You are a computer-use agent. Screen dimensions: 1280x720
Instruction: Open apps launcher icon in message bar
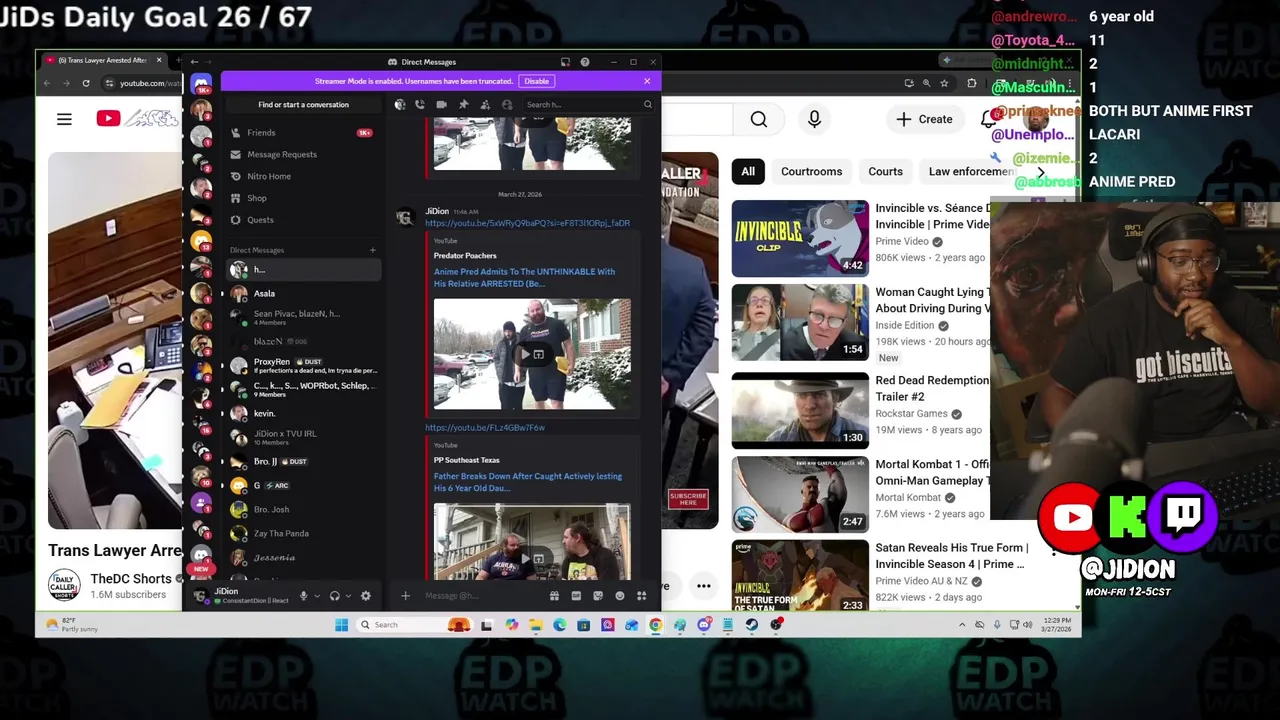(x=641, y=596)
